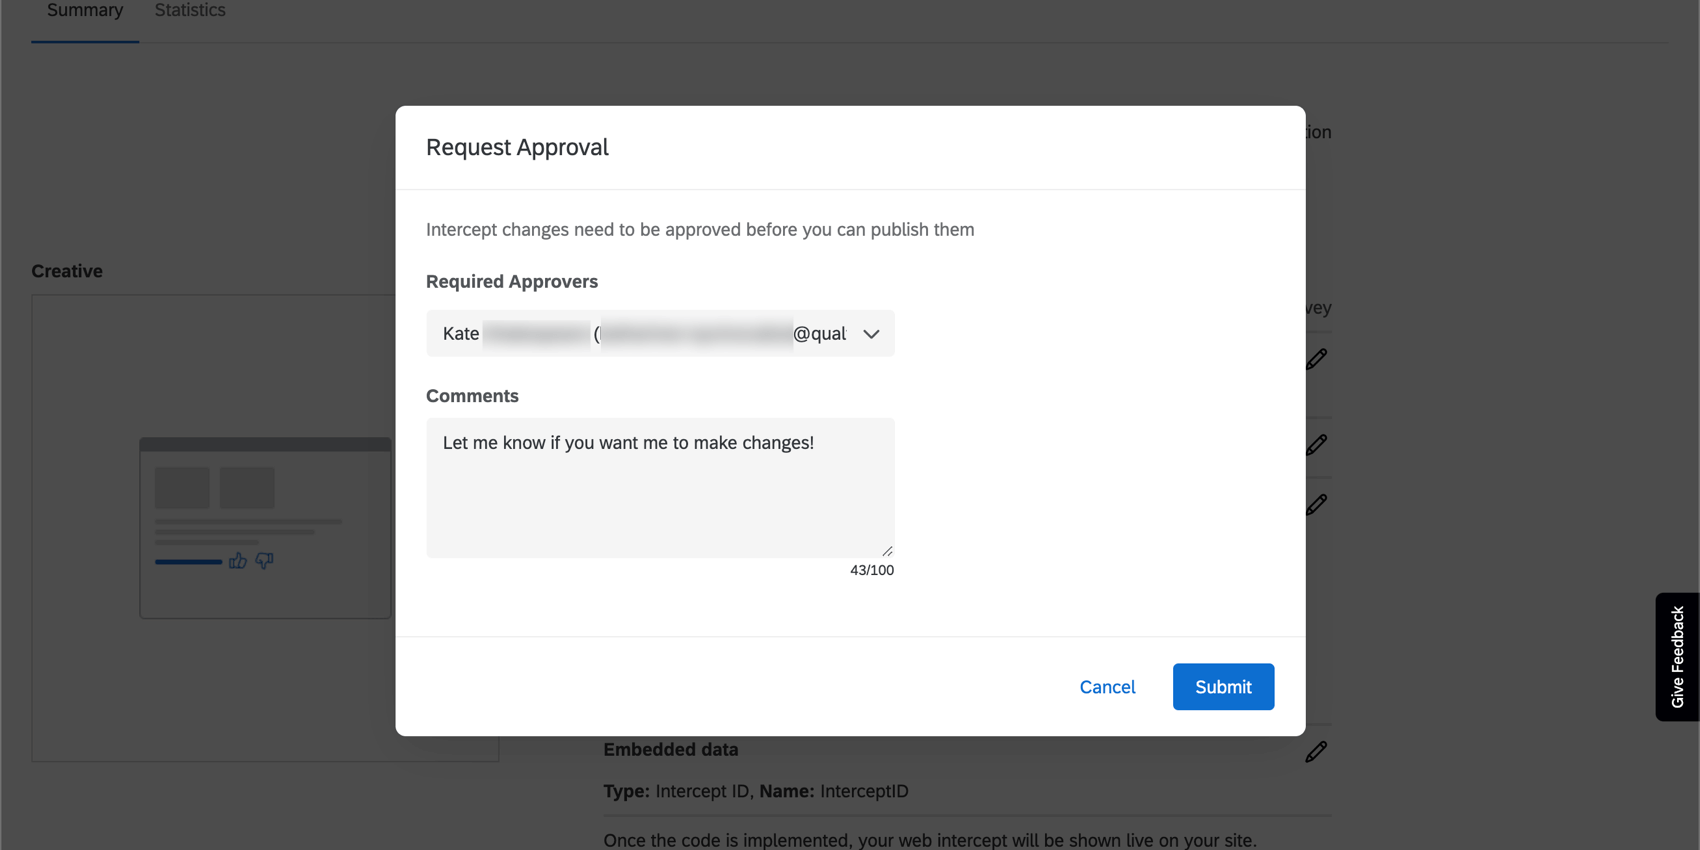Image resolution: width=1700 pixels, height=850 pixels.
Task: Switch to the Summary tab
Action: tap(85, 11)
